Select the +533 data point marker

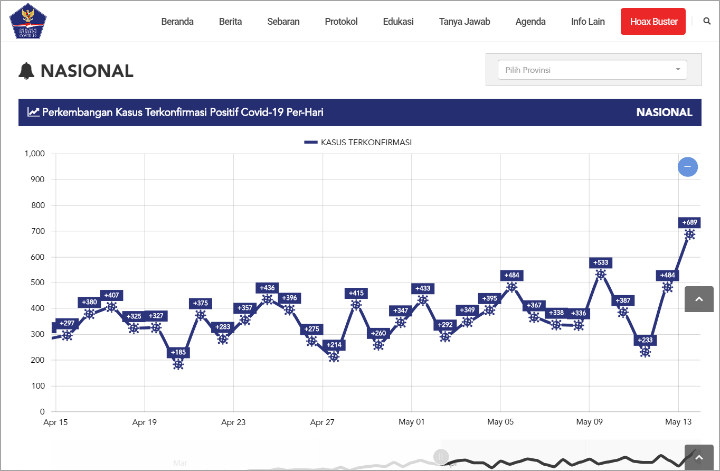tap(601, 275)
